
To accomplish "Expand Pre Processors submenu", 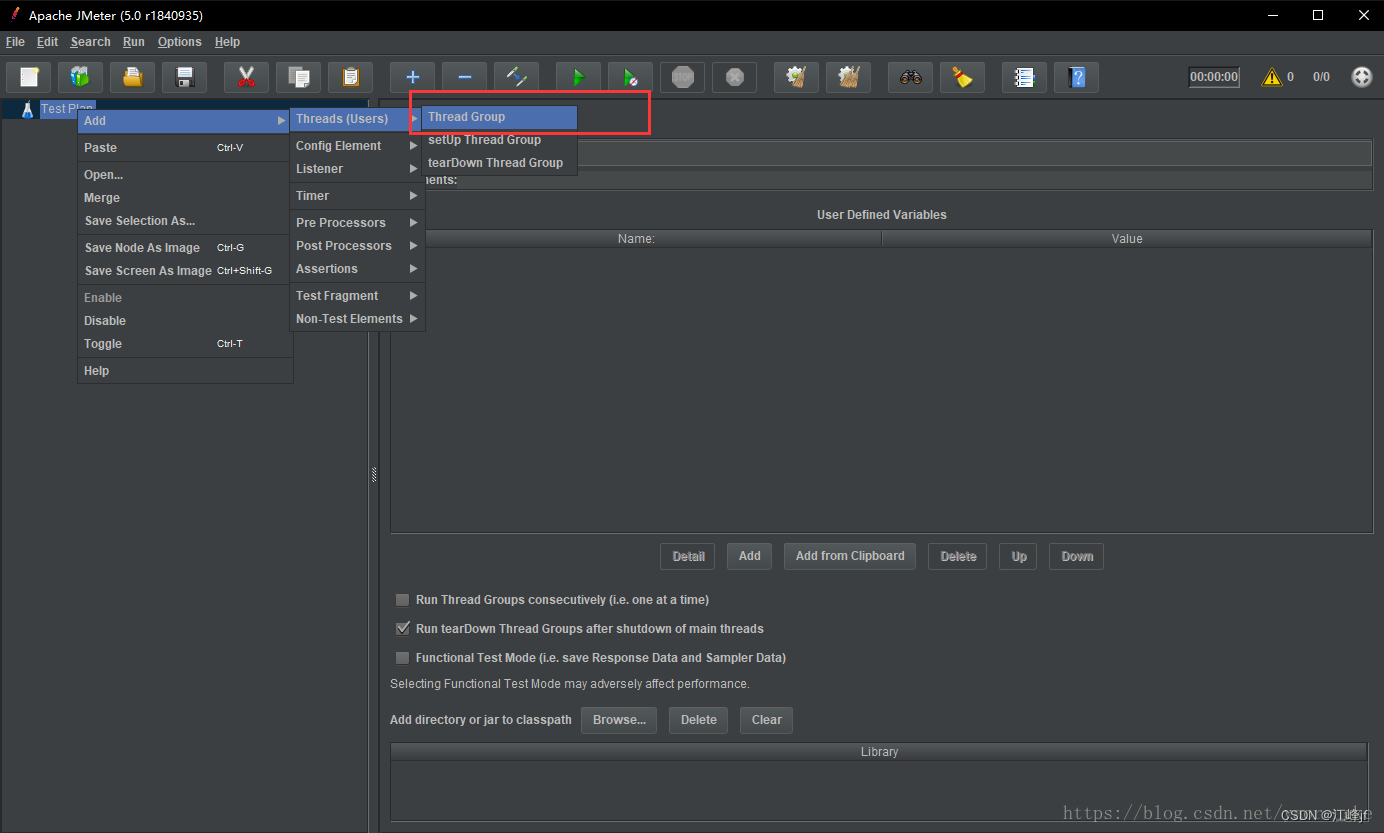I will (x=357, y=223).
